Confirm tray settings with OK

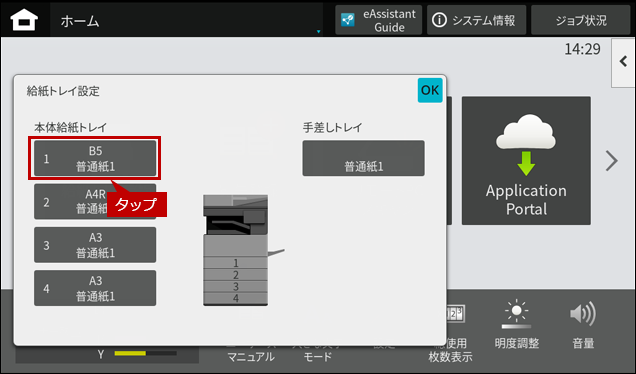click(x=430, y=90)
